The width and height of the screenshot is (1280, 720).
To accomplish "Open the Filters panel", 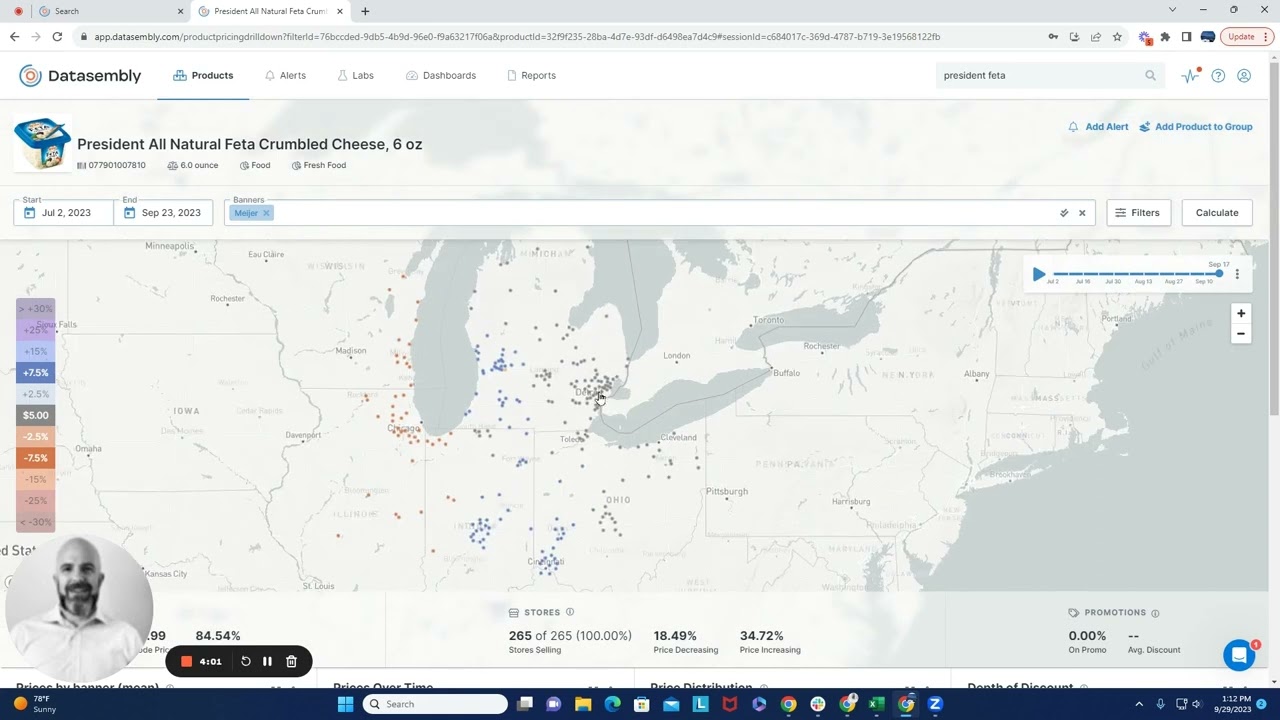I will (1138, 212).
